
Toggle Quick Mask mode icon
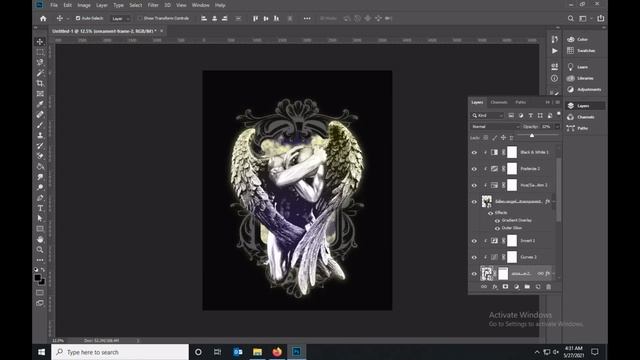[x=40, y=293]
